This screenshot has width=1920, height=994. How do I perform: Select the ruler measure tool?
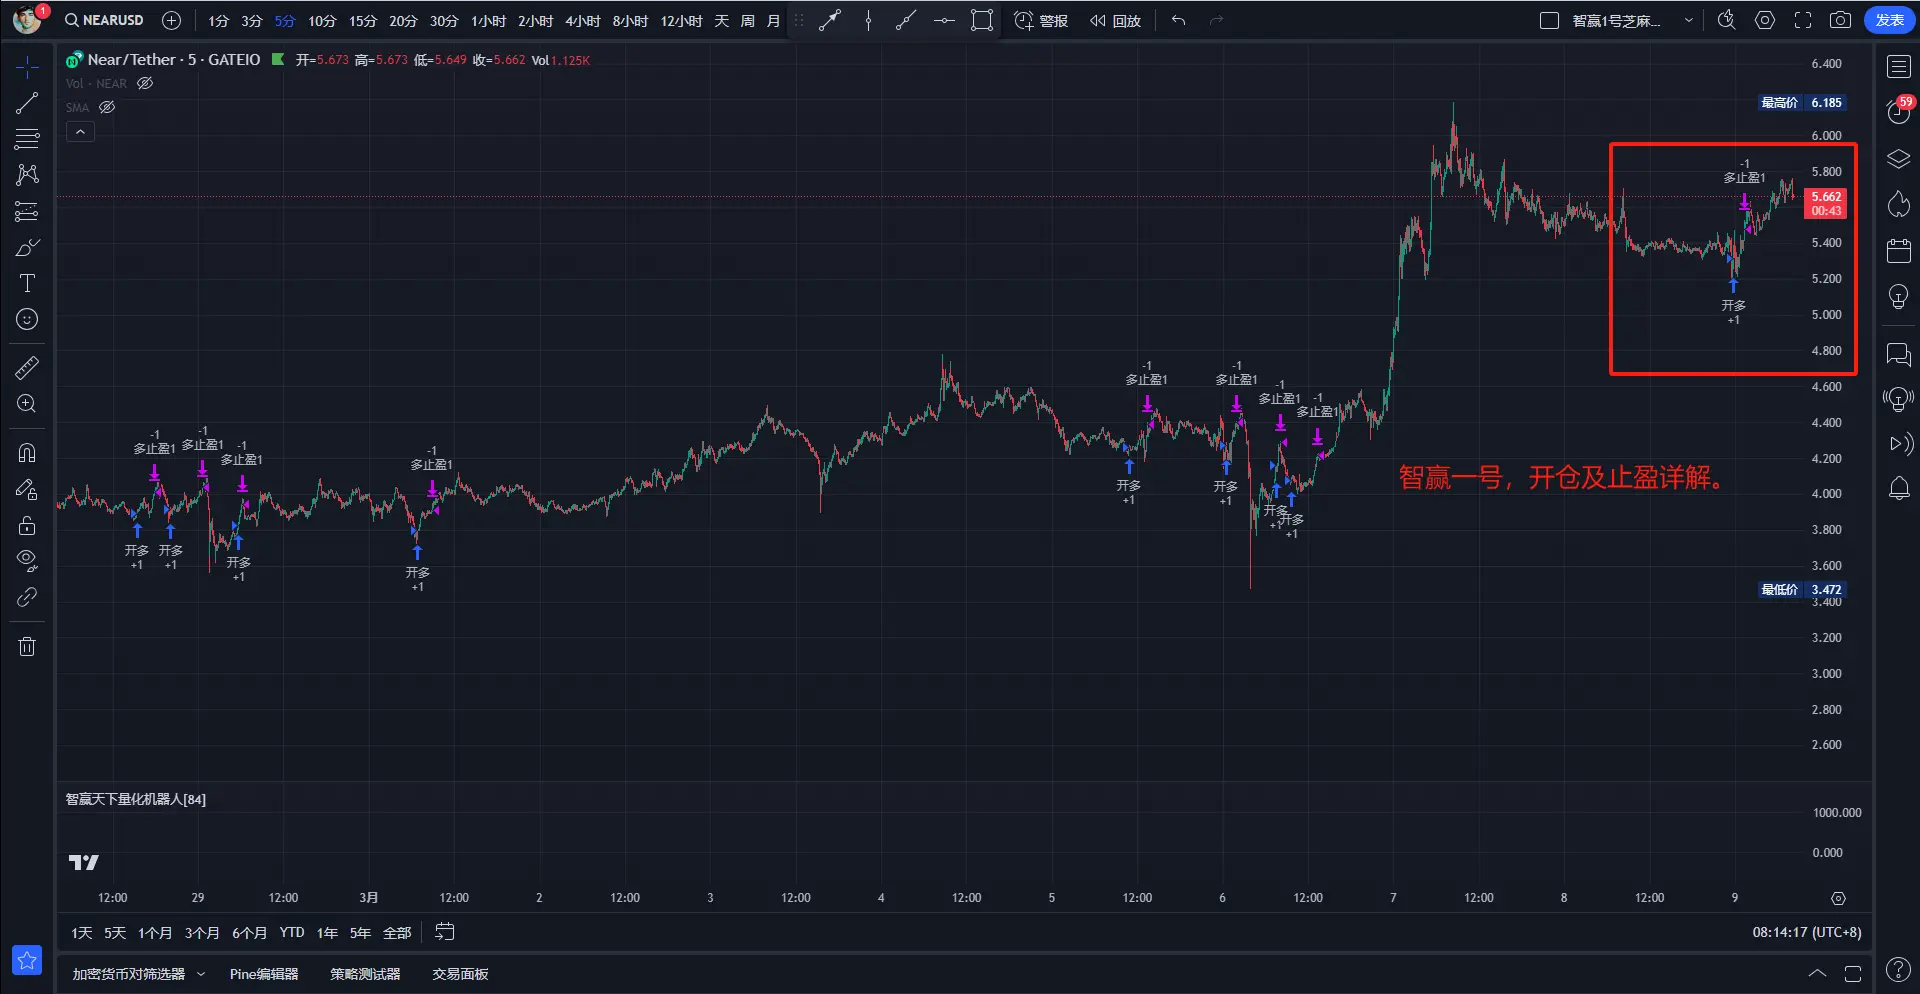[x=27, y=368]
